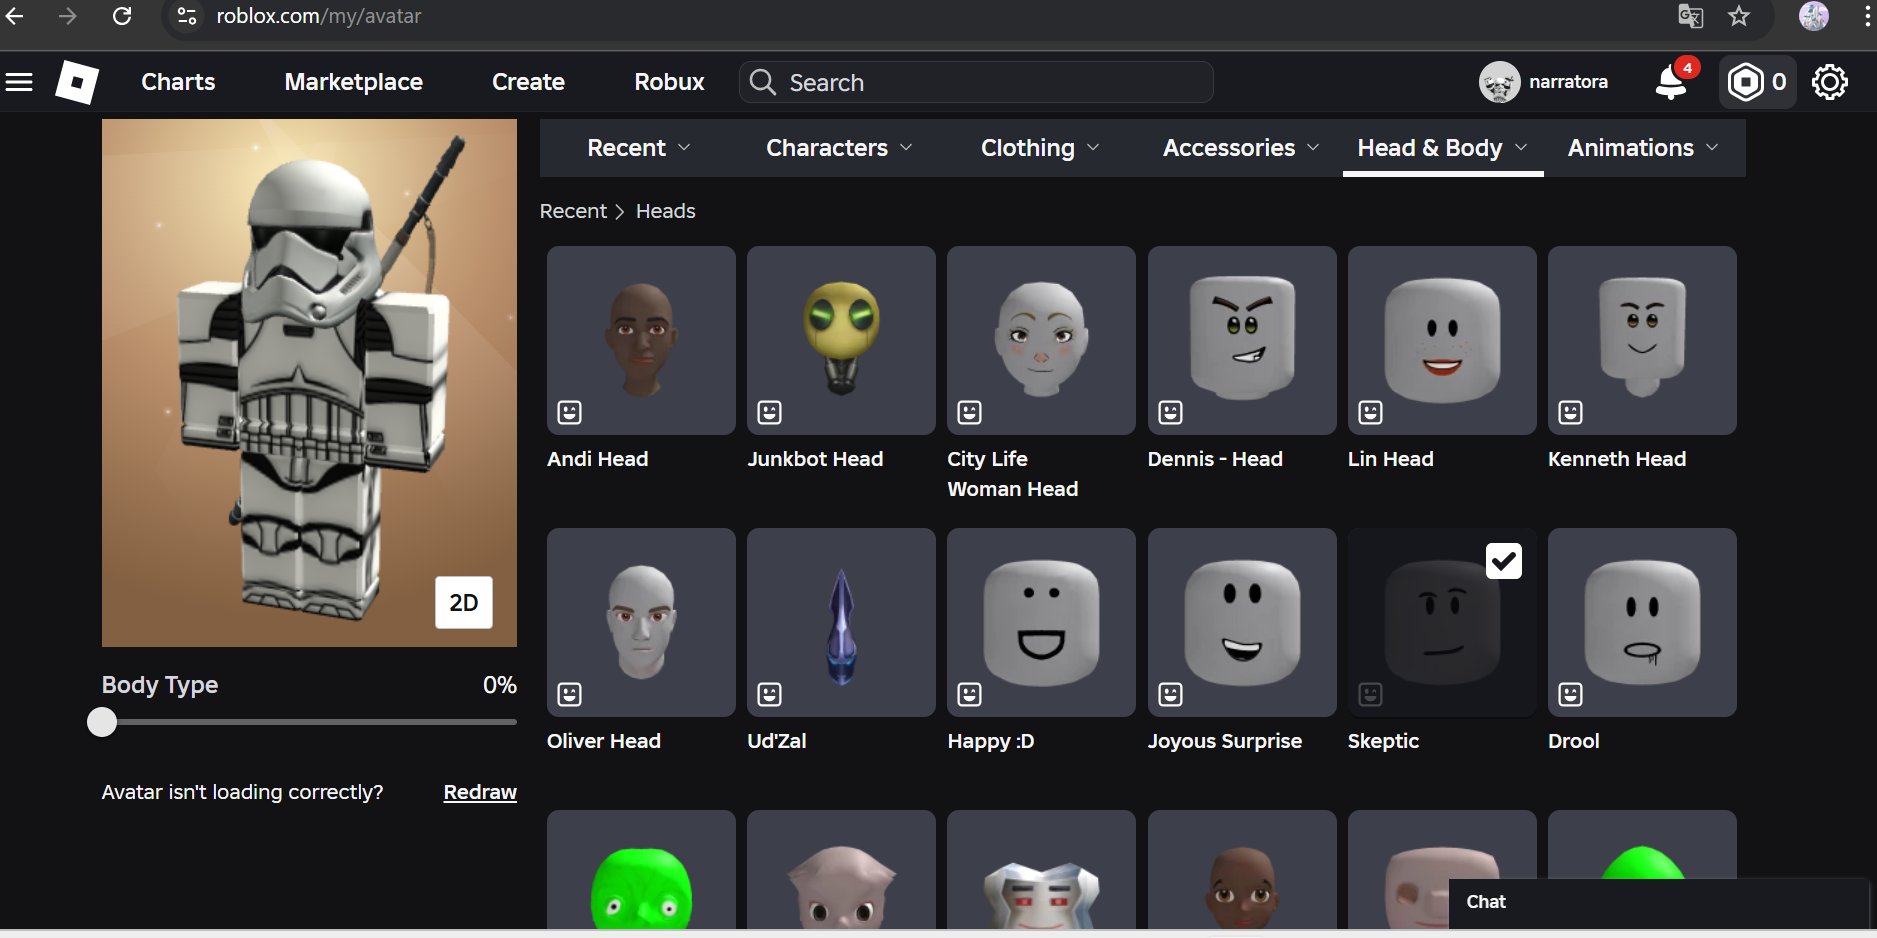
Task: Click the face icon on Ud'Zal
Action: point(770,694)
